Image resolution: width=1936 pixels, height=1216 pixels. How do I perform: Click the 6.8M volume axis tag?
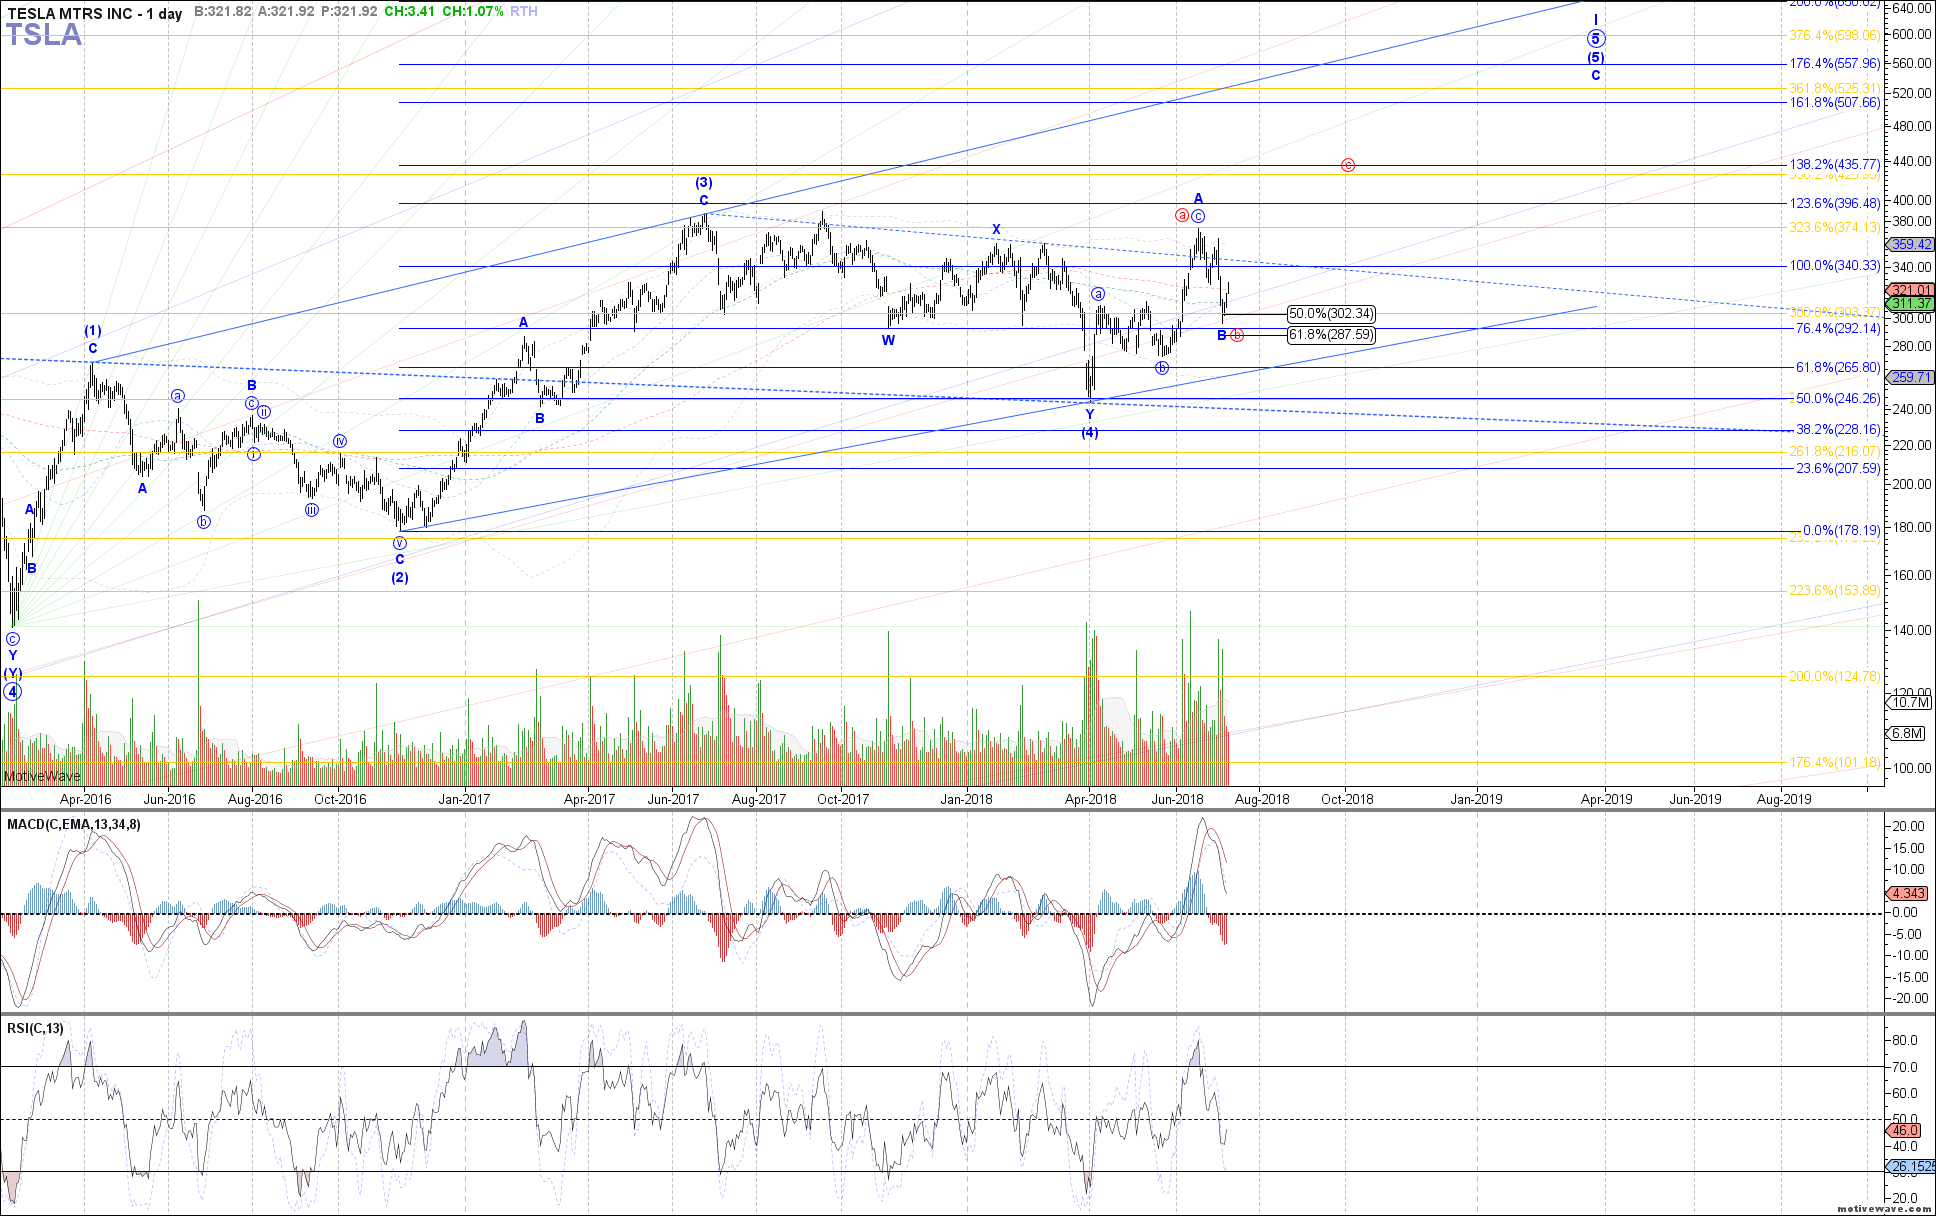[x=1906, y=734]
